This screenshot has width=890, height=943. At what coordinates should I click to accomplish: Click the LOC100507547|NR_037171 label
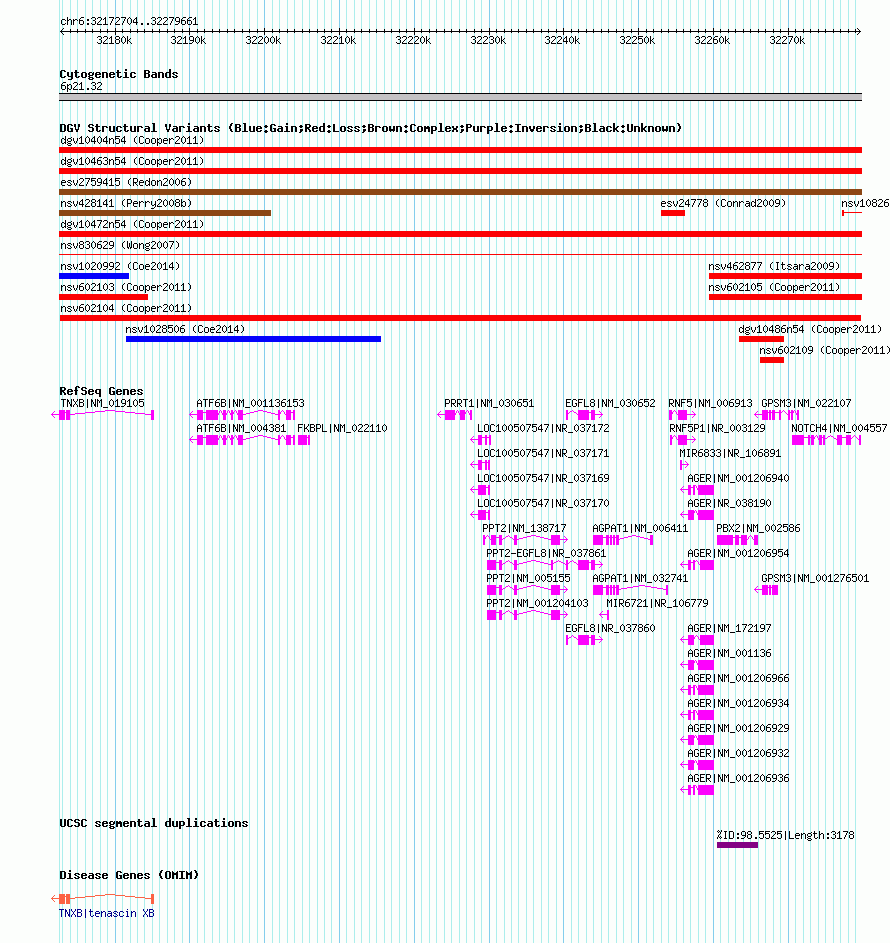543,453
